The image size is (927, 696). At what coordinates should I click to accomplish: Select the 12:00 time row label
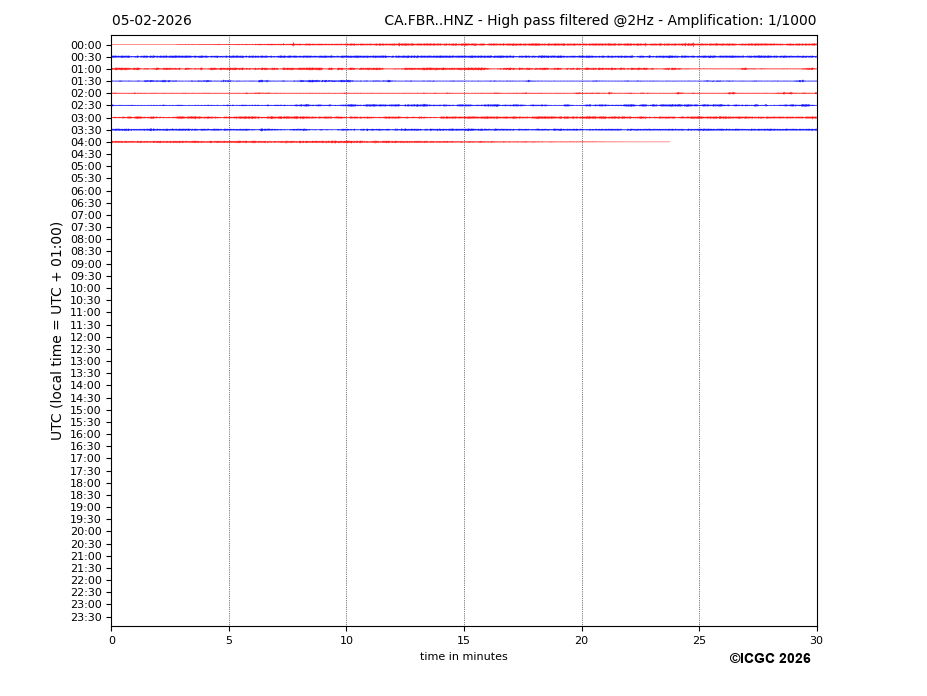[86, 337]
